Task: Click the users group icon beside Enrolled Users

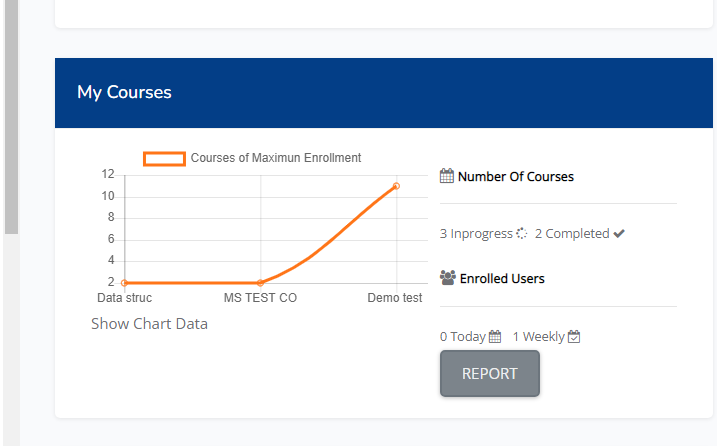Action: pyautogui.click(x=448, y=278)
